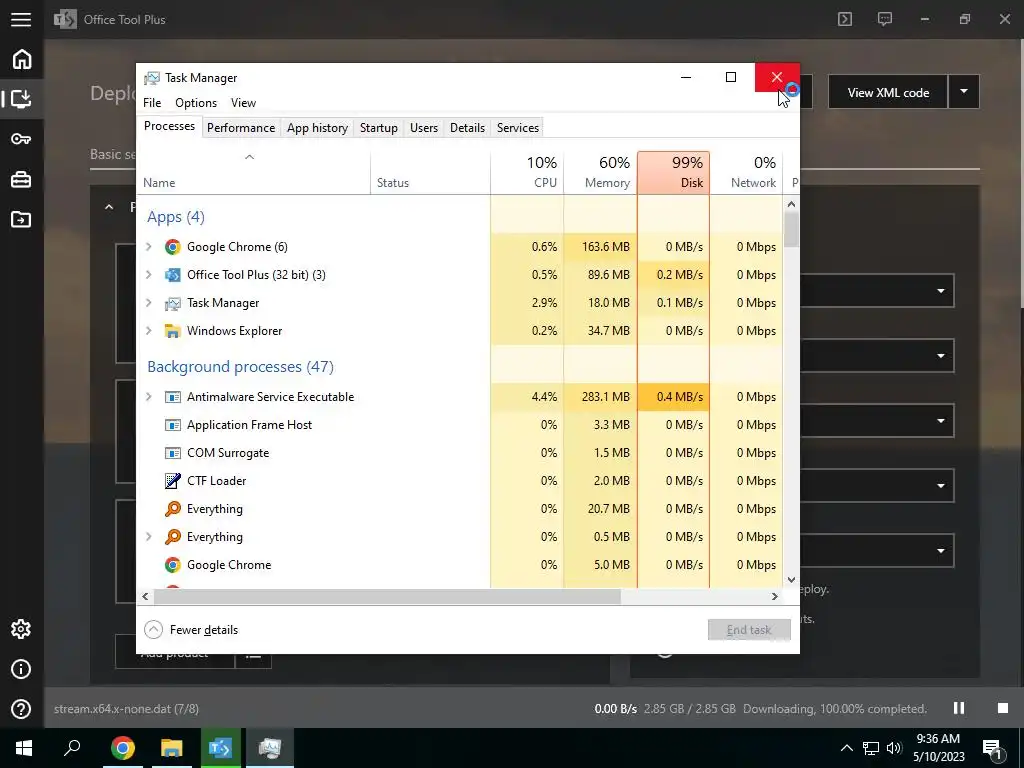Open the Options menu in Task Manager
This screenshot has width=1024, height=768.
(x=196, y=103)
